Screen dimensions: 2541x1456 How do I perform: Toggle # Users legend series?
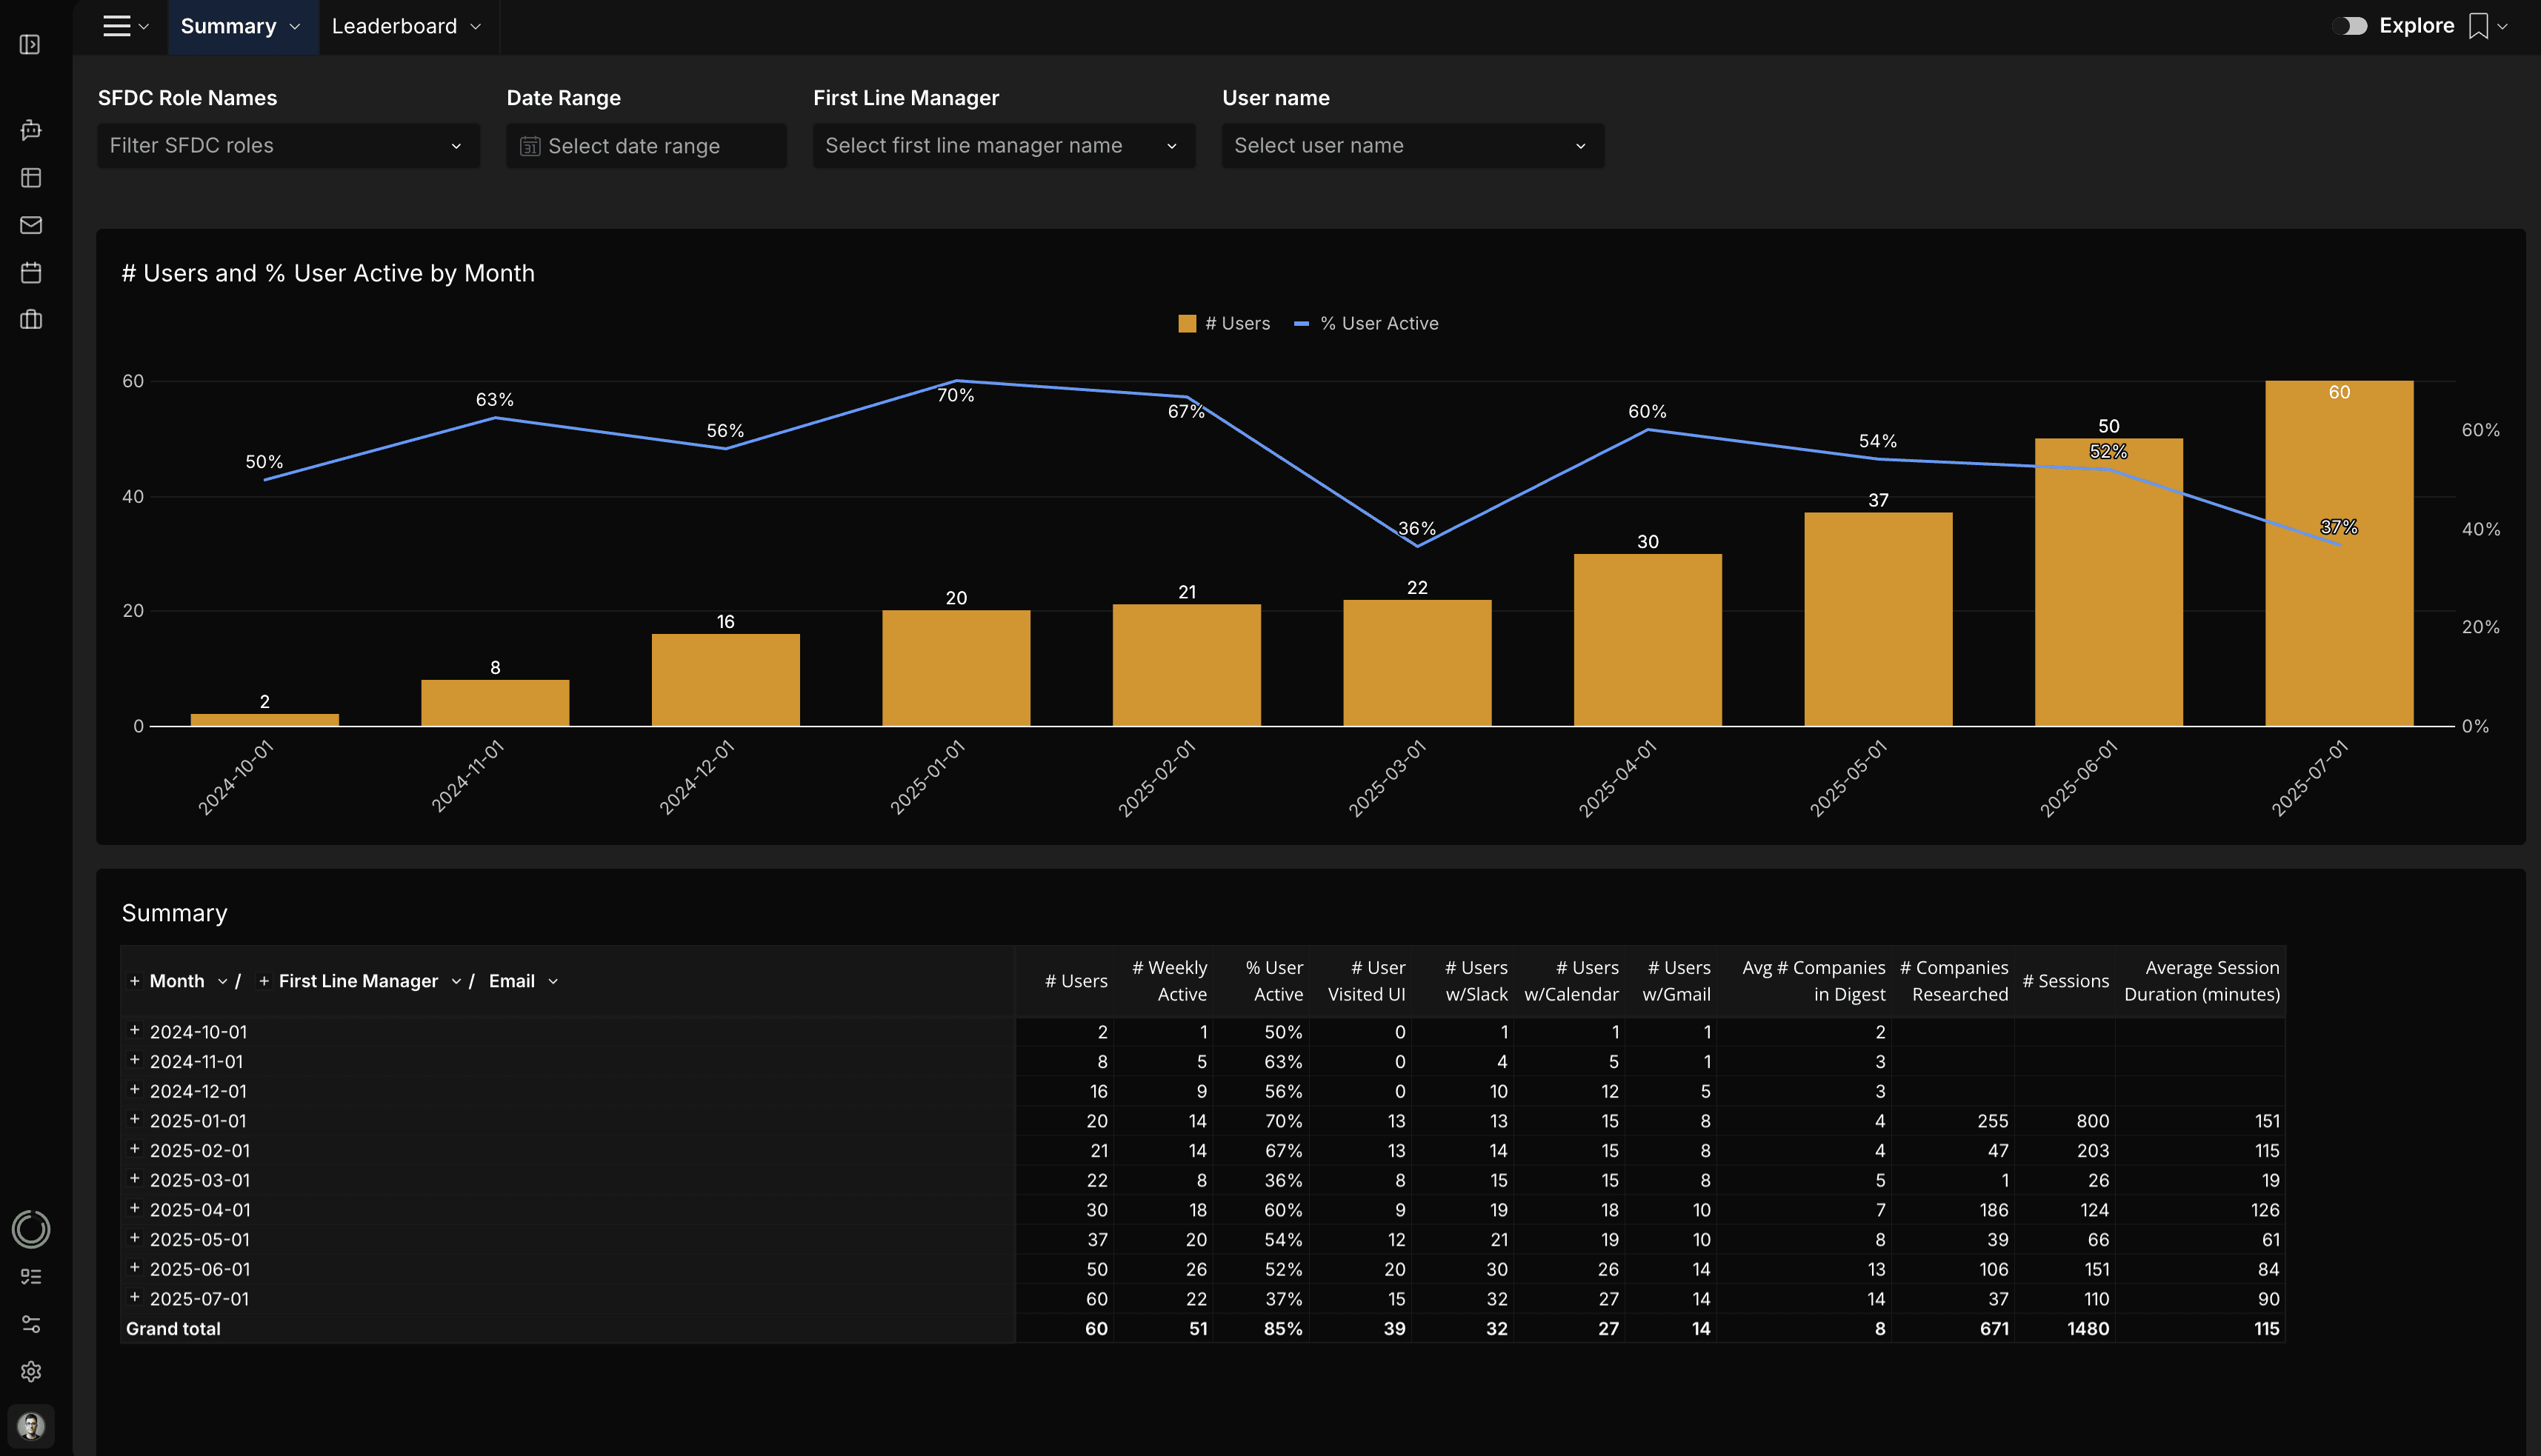pos(1224,323)
